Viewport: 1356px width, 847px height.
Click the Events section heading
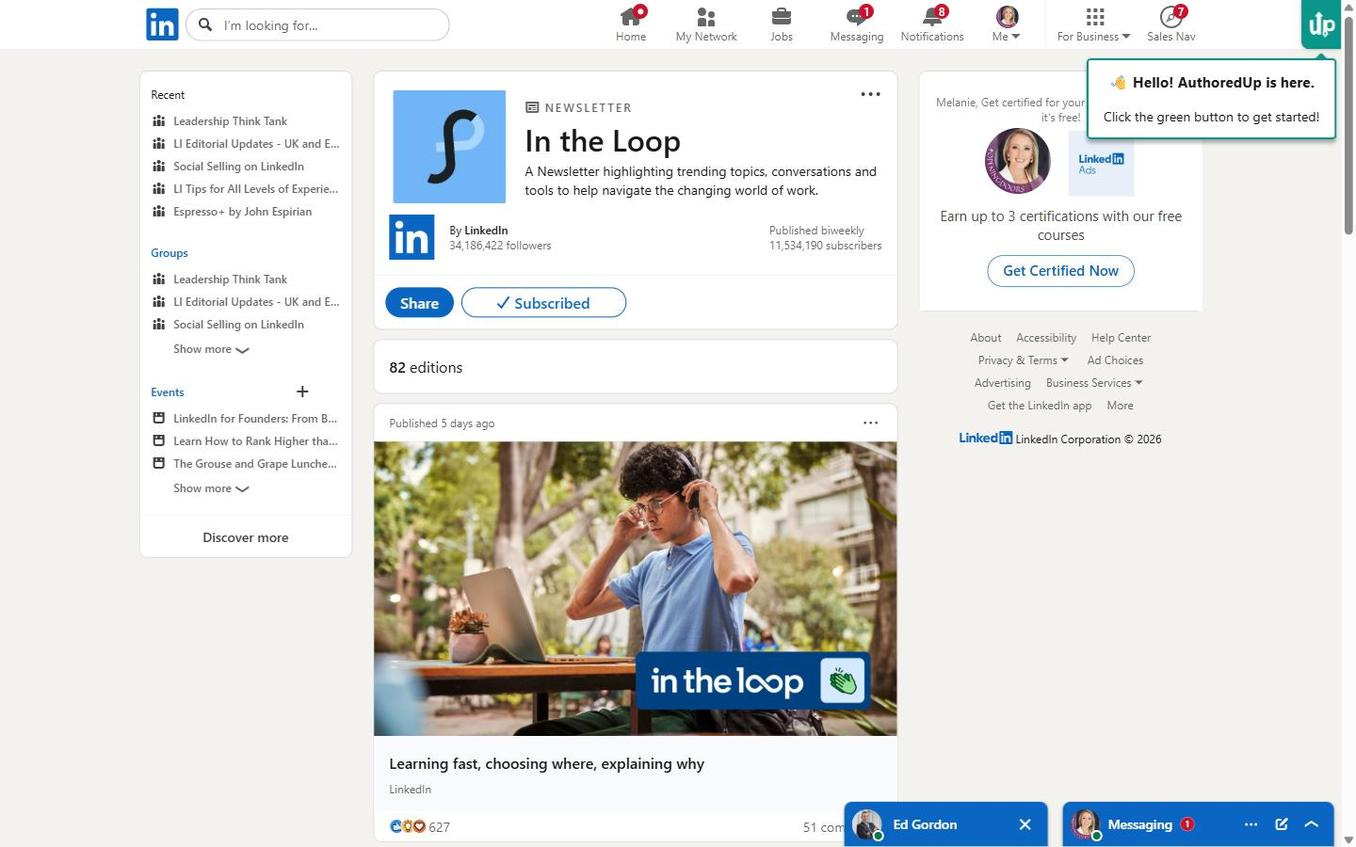[168, 392]
